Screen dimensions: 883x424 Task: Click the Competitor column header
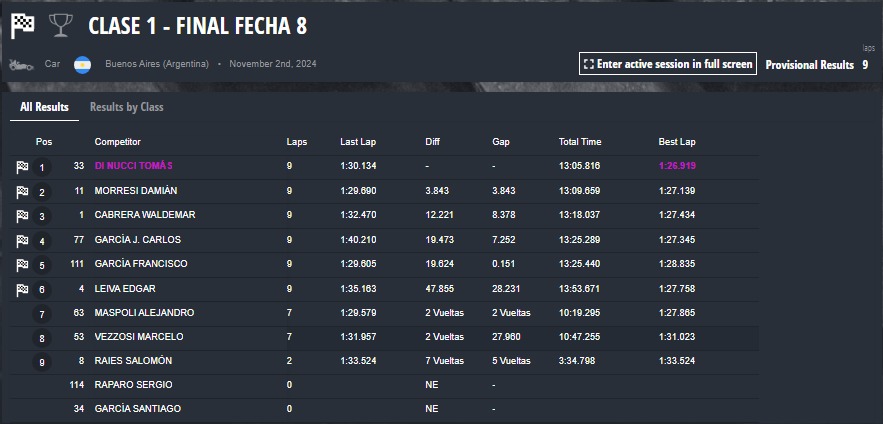[118, 142]
